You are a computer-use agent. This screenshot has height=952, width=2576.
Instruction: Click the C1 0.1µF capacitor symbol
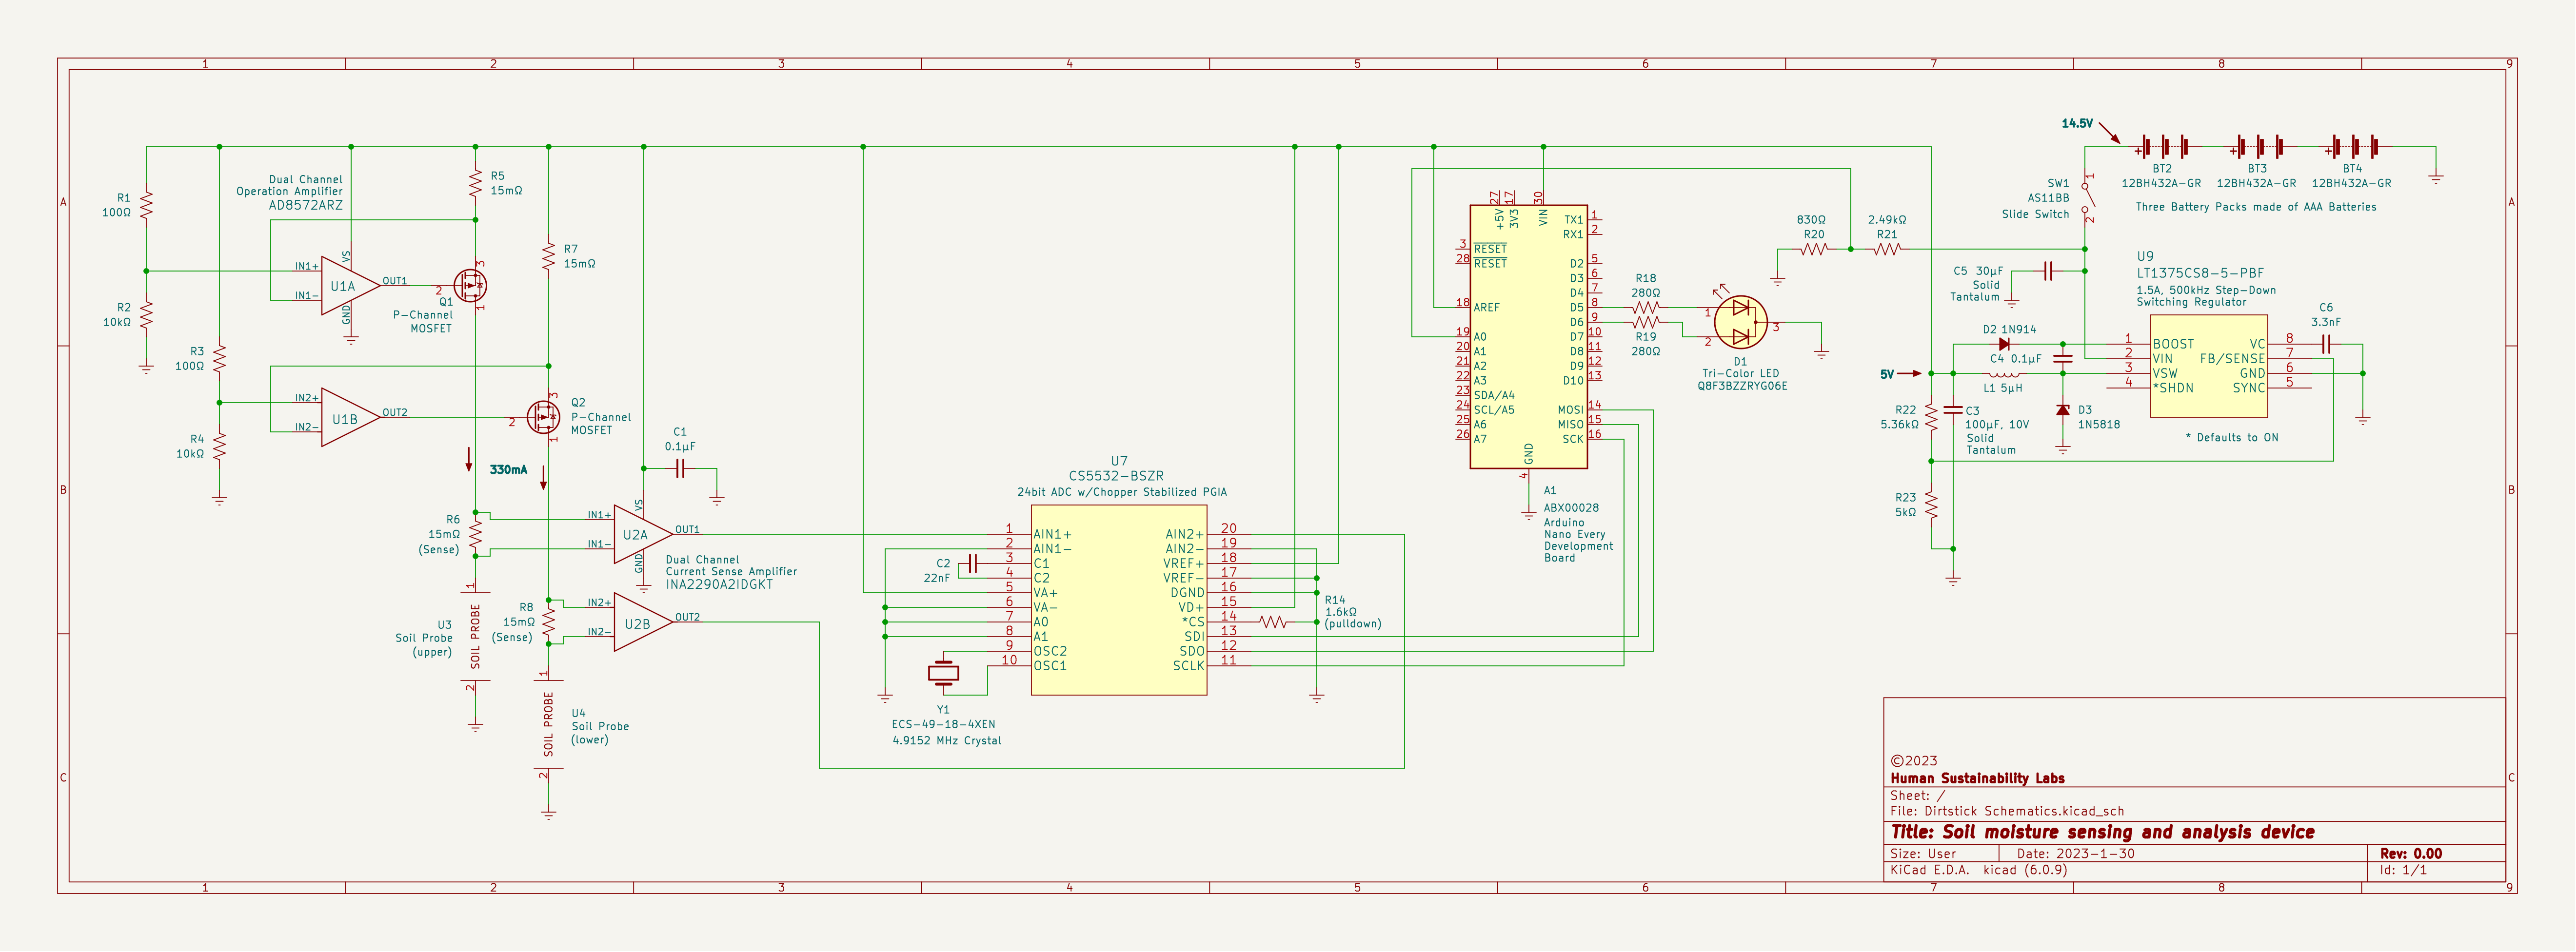pyautogui.click(x=680, y=468)
